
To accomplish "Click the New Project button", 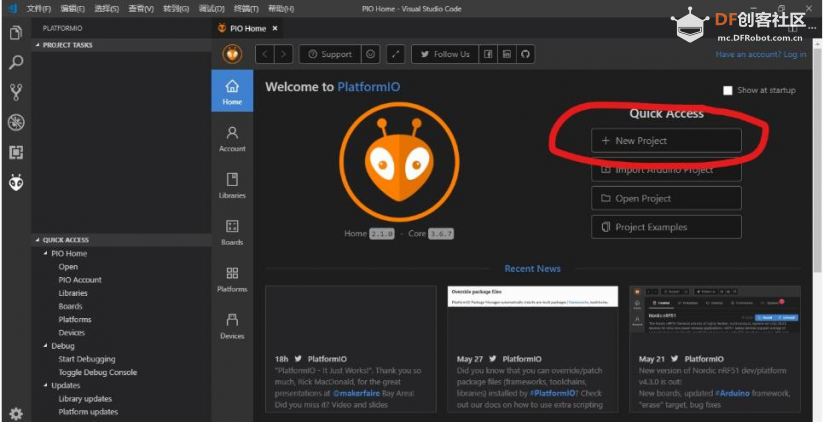I will [666, 141].
